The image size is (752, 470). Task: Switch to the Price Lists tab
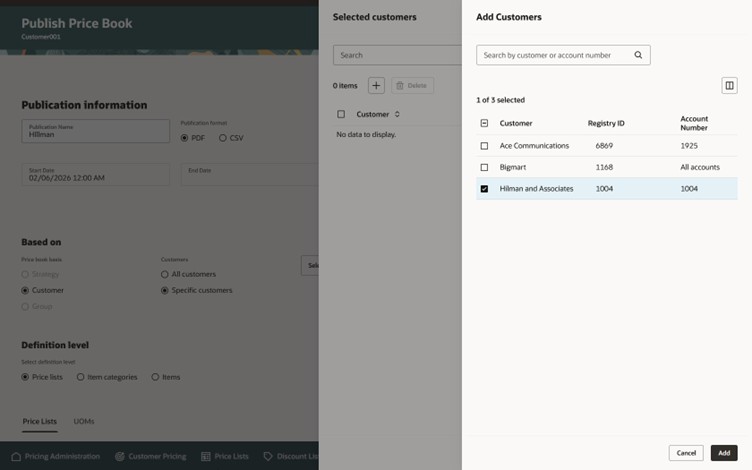[39, 422]
